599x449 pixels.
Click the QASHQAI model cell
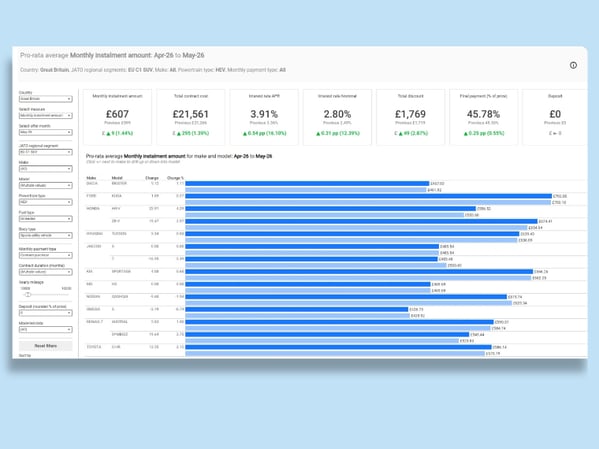[120, 297]
